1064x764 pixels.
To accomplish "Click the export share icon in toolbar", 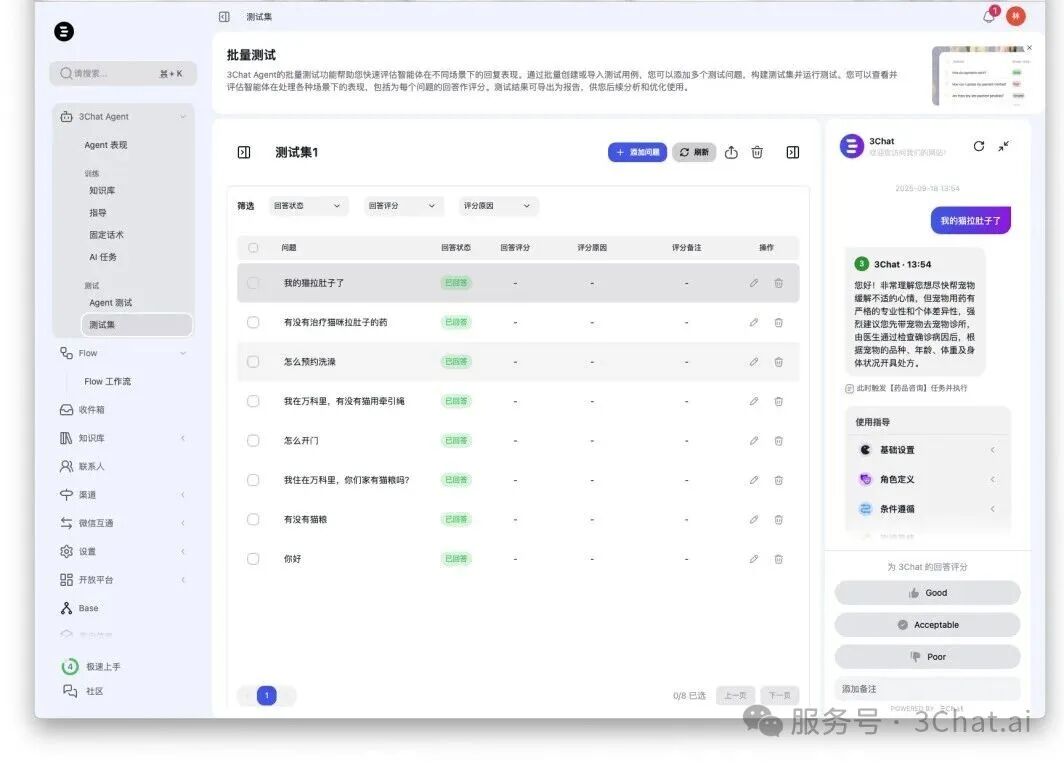I will click(731, 152).
